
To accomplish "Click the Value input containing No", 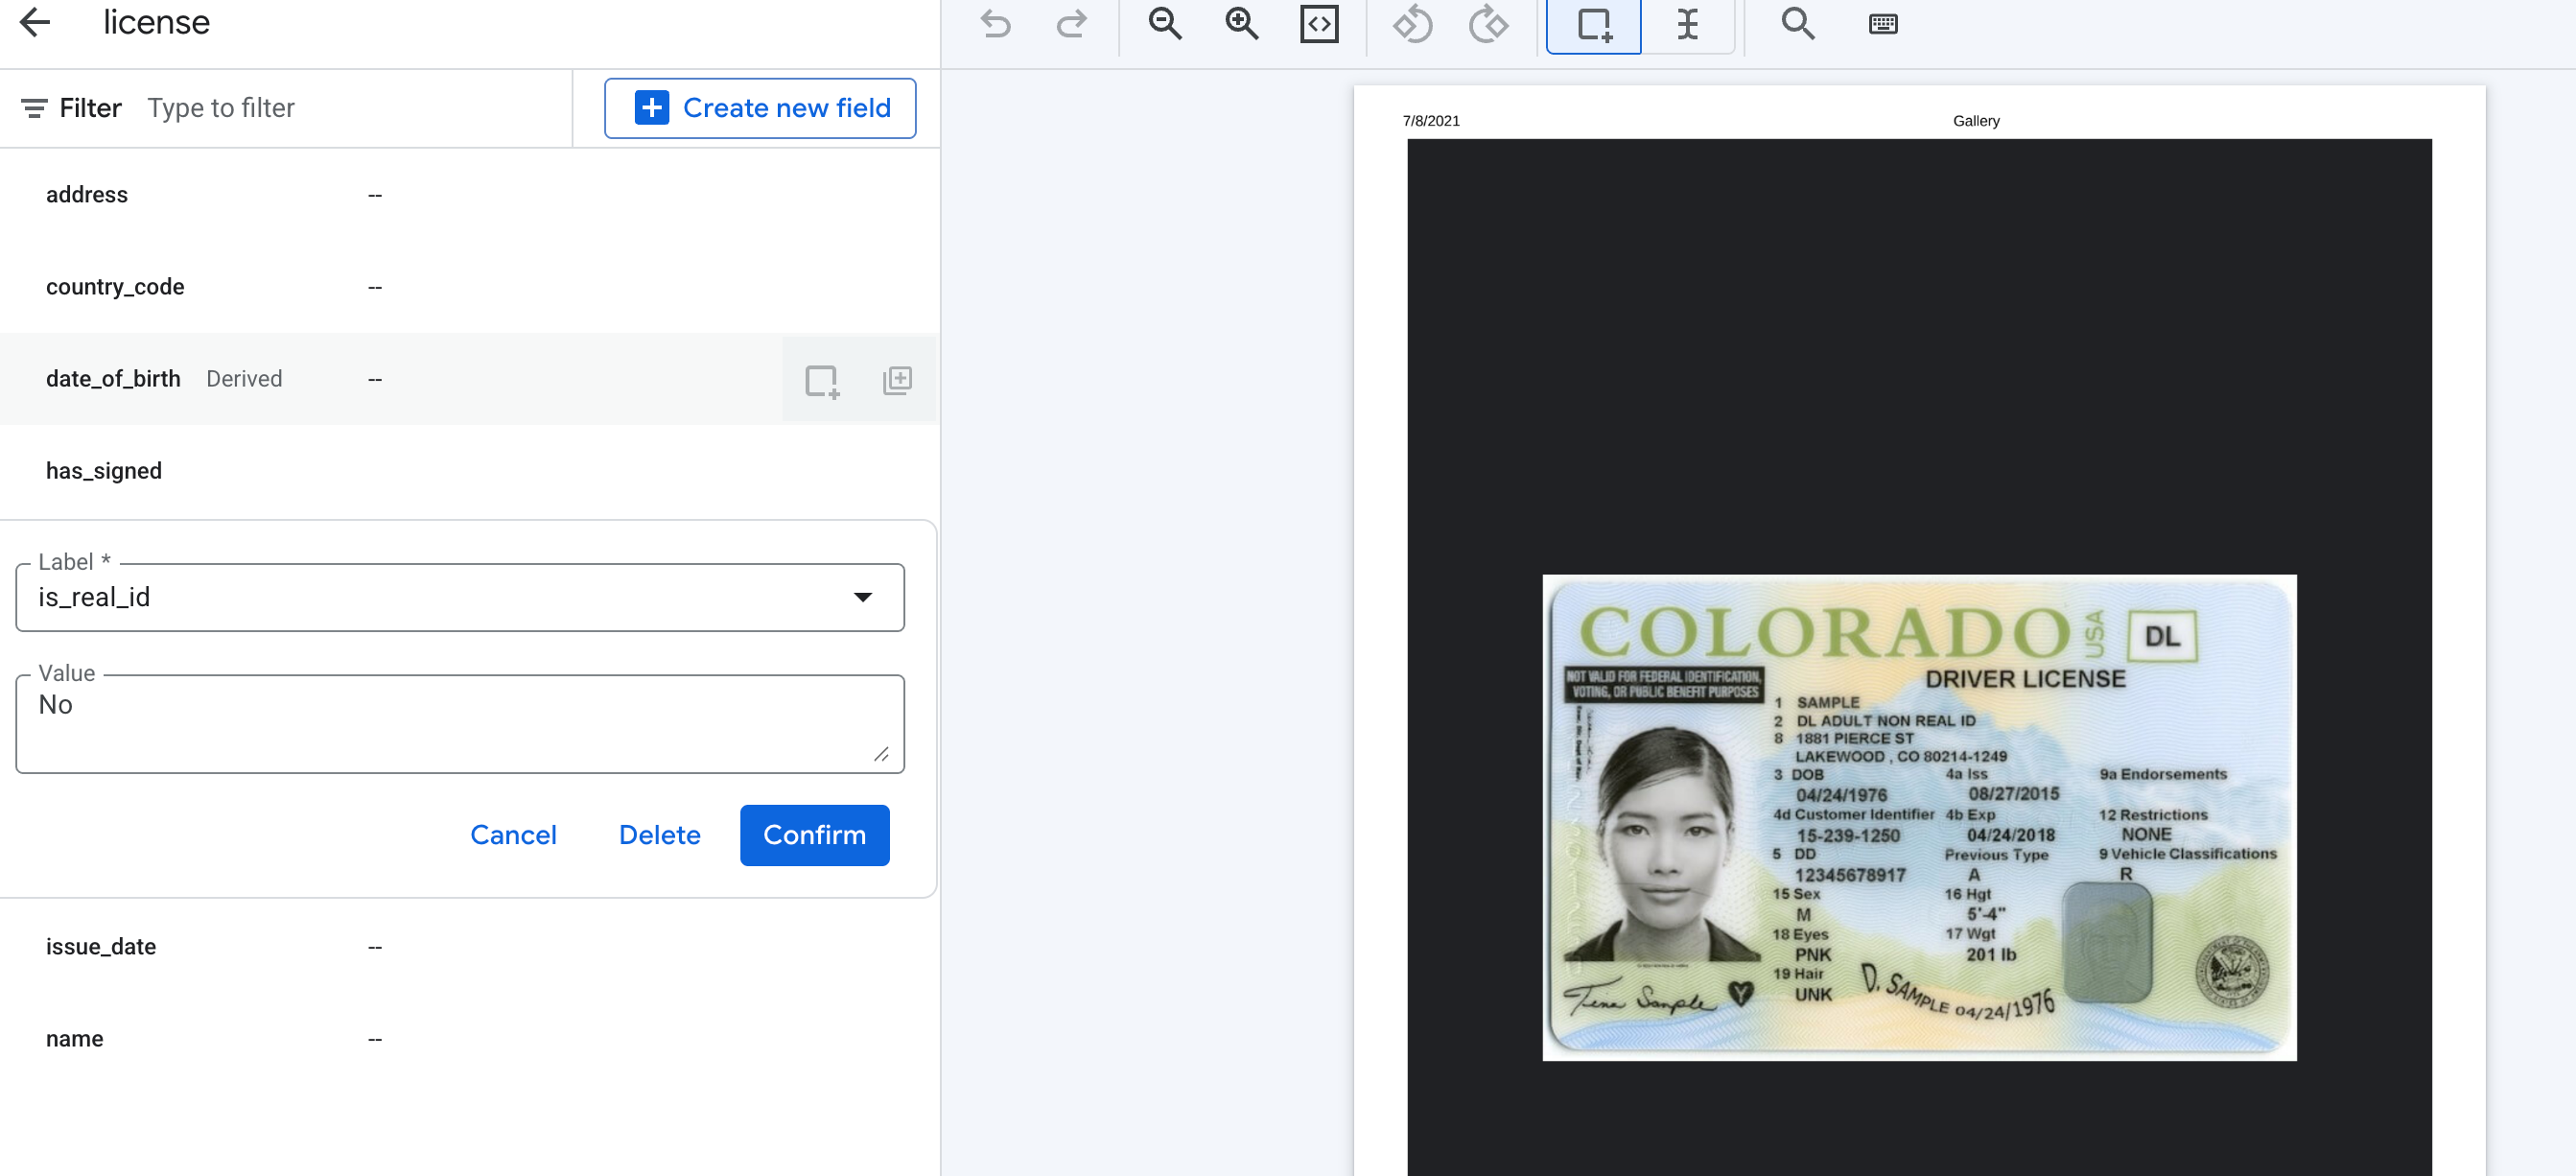I will click(459, 722).
